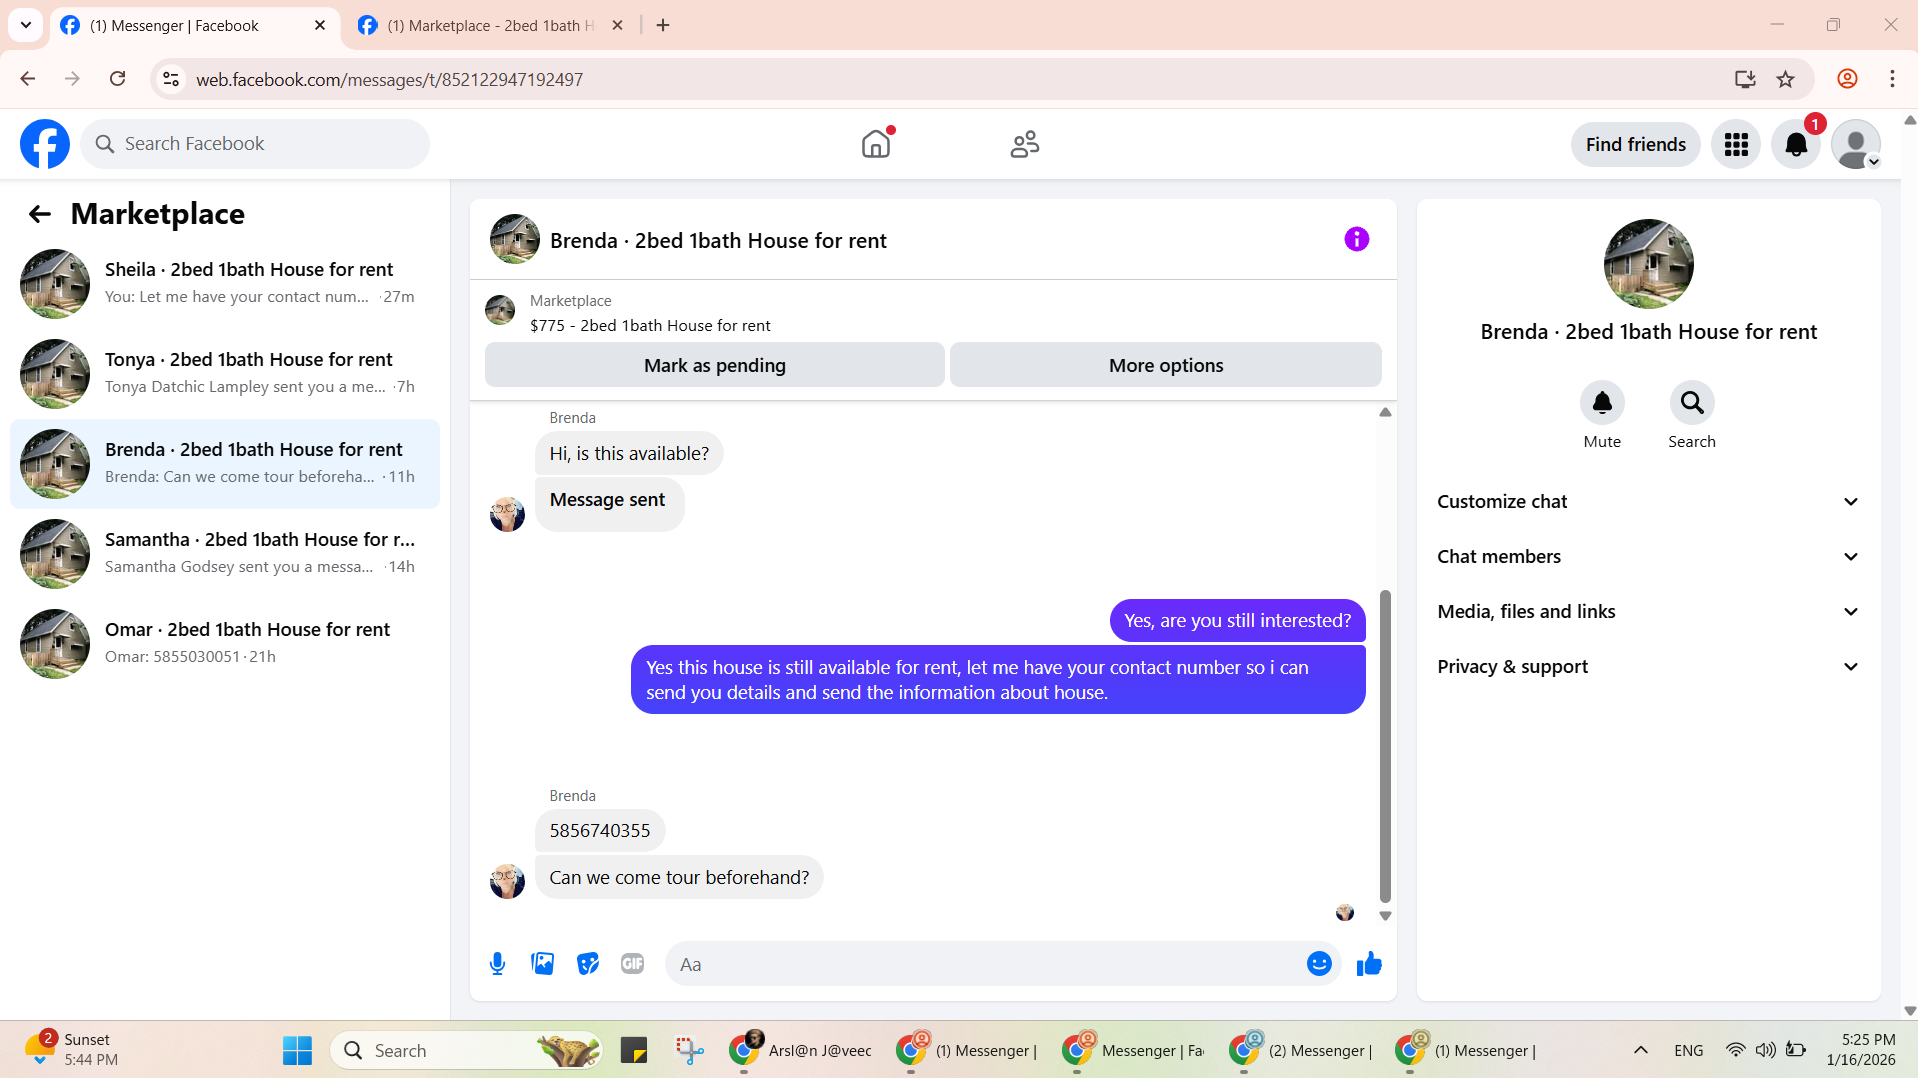Viewport: 1918px width, 1078px height.
Task: Choose a sticker icon
Action: [x=588, y=964]
